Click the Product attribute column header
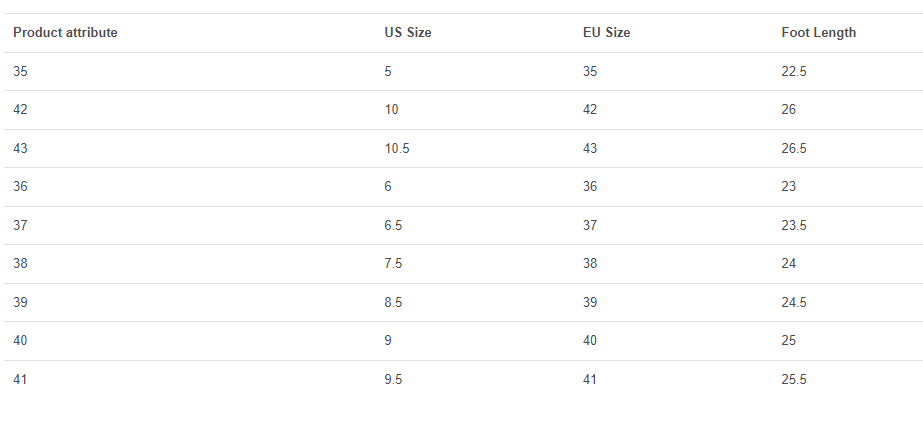Viewport: 923px width, 436px height. coord(65,33)
